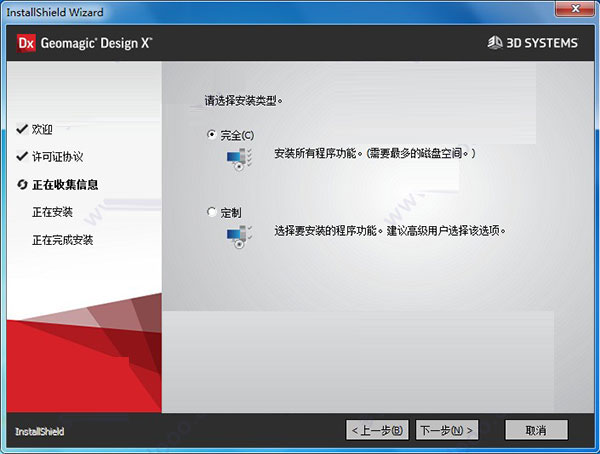Click the checkmark beside 许可证协议
Screen dimensions: 600x454
click(22, 156)
